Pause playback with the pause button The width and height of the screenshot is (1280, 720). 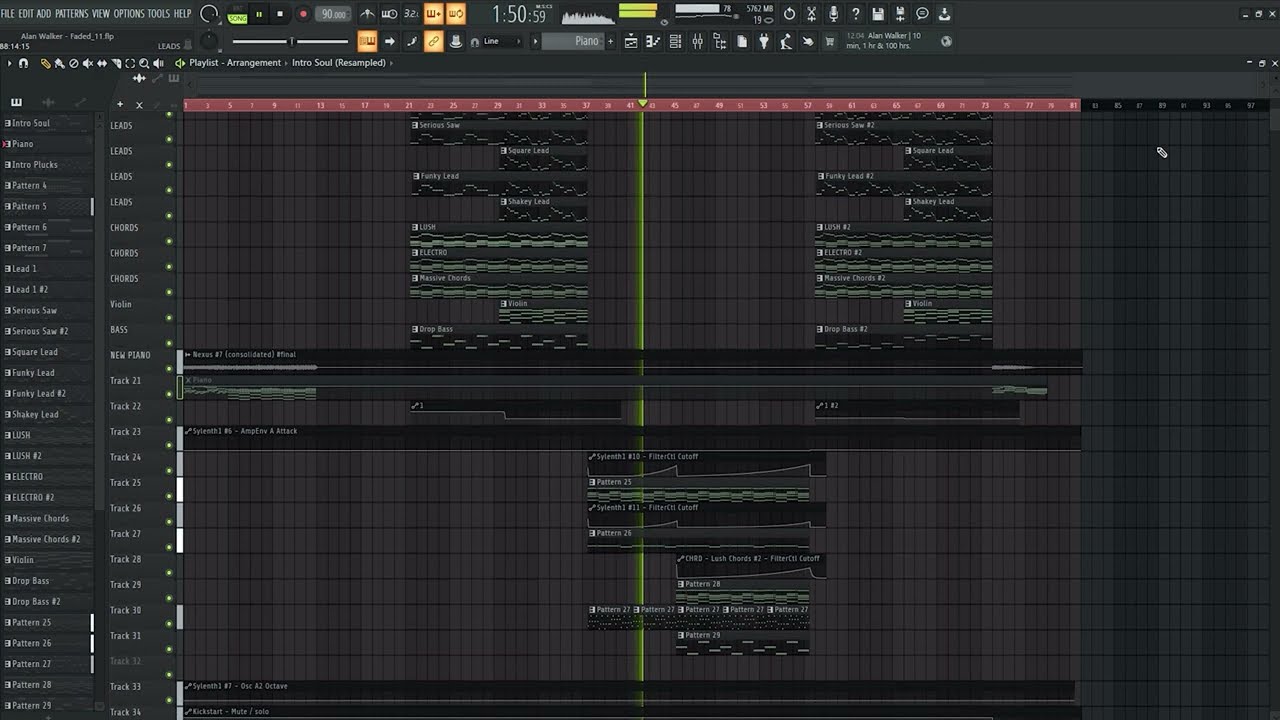(x=259, y=14)
